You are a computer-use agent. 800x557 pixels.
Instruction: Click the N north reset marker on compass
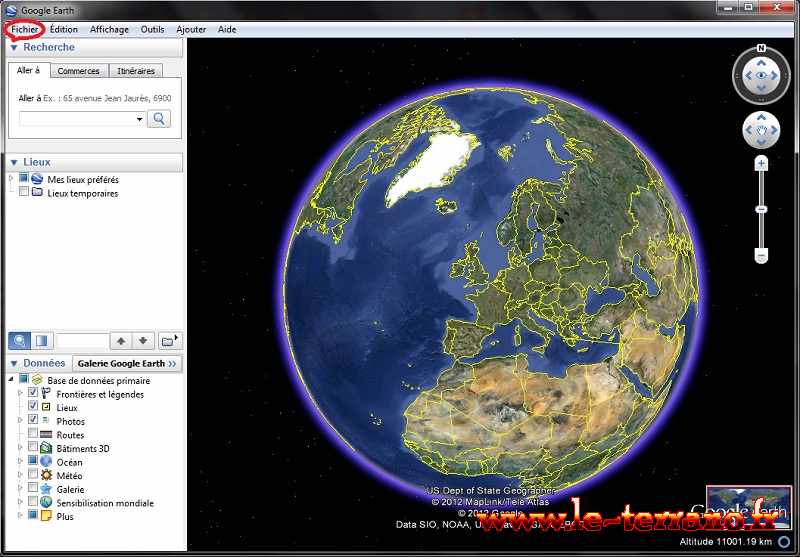(761, 48)
